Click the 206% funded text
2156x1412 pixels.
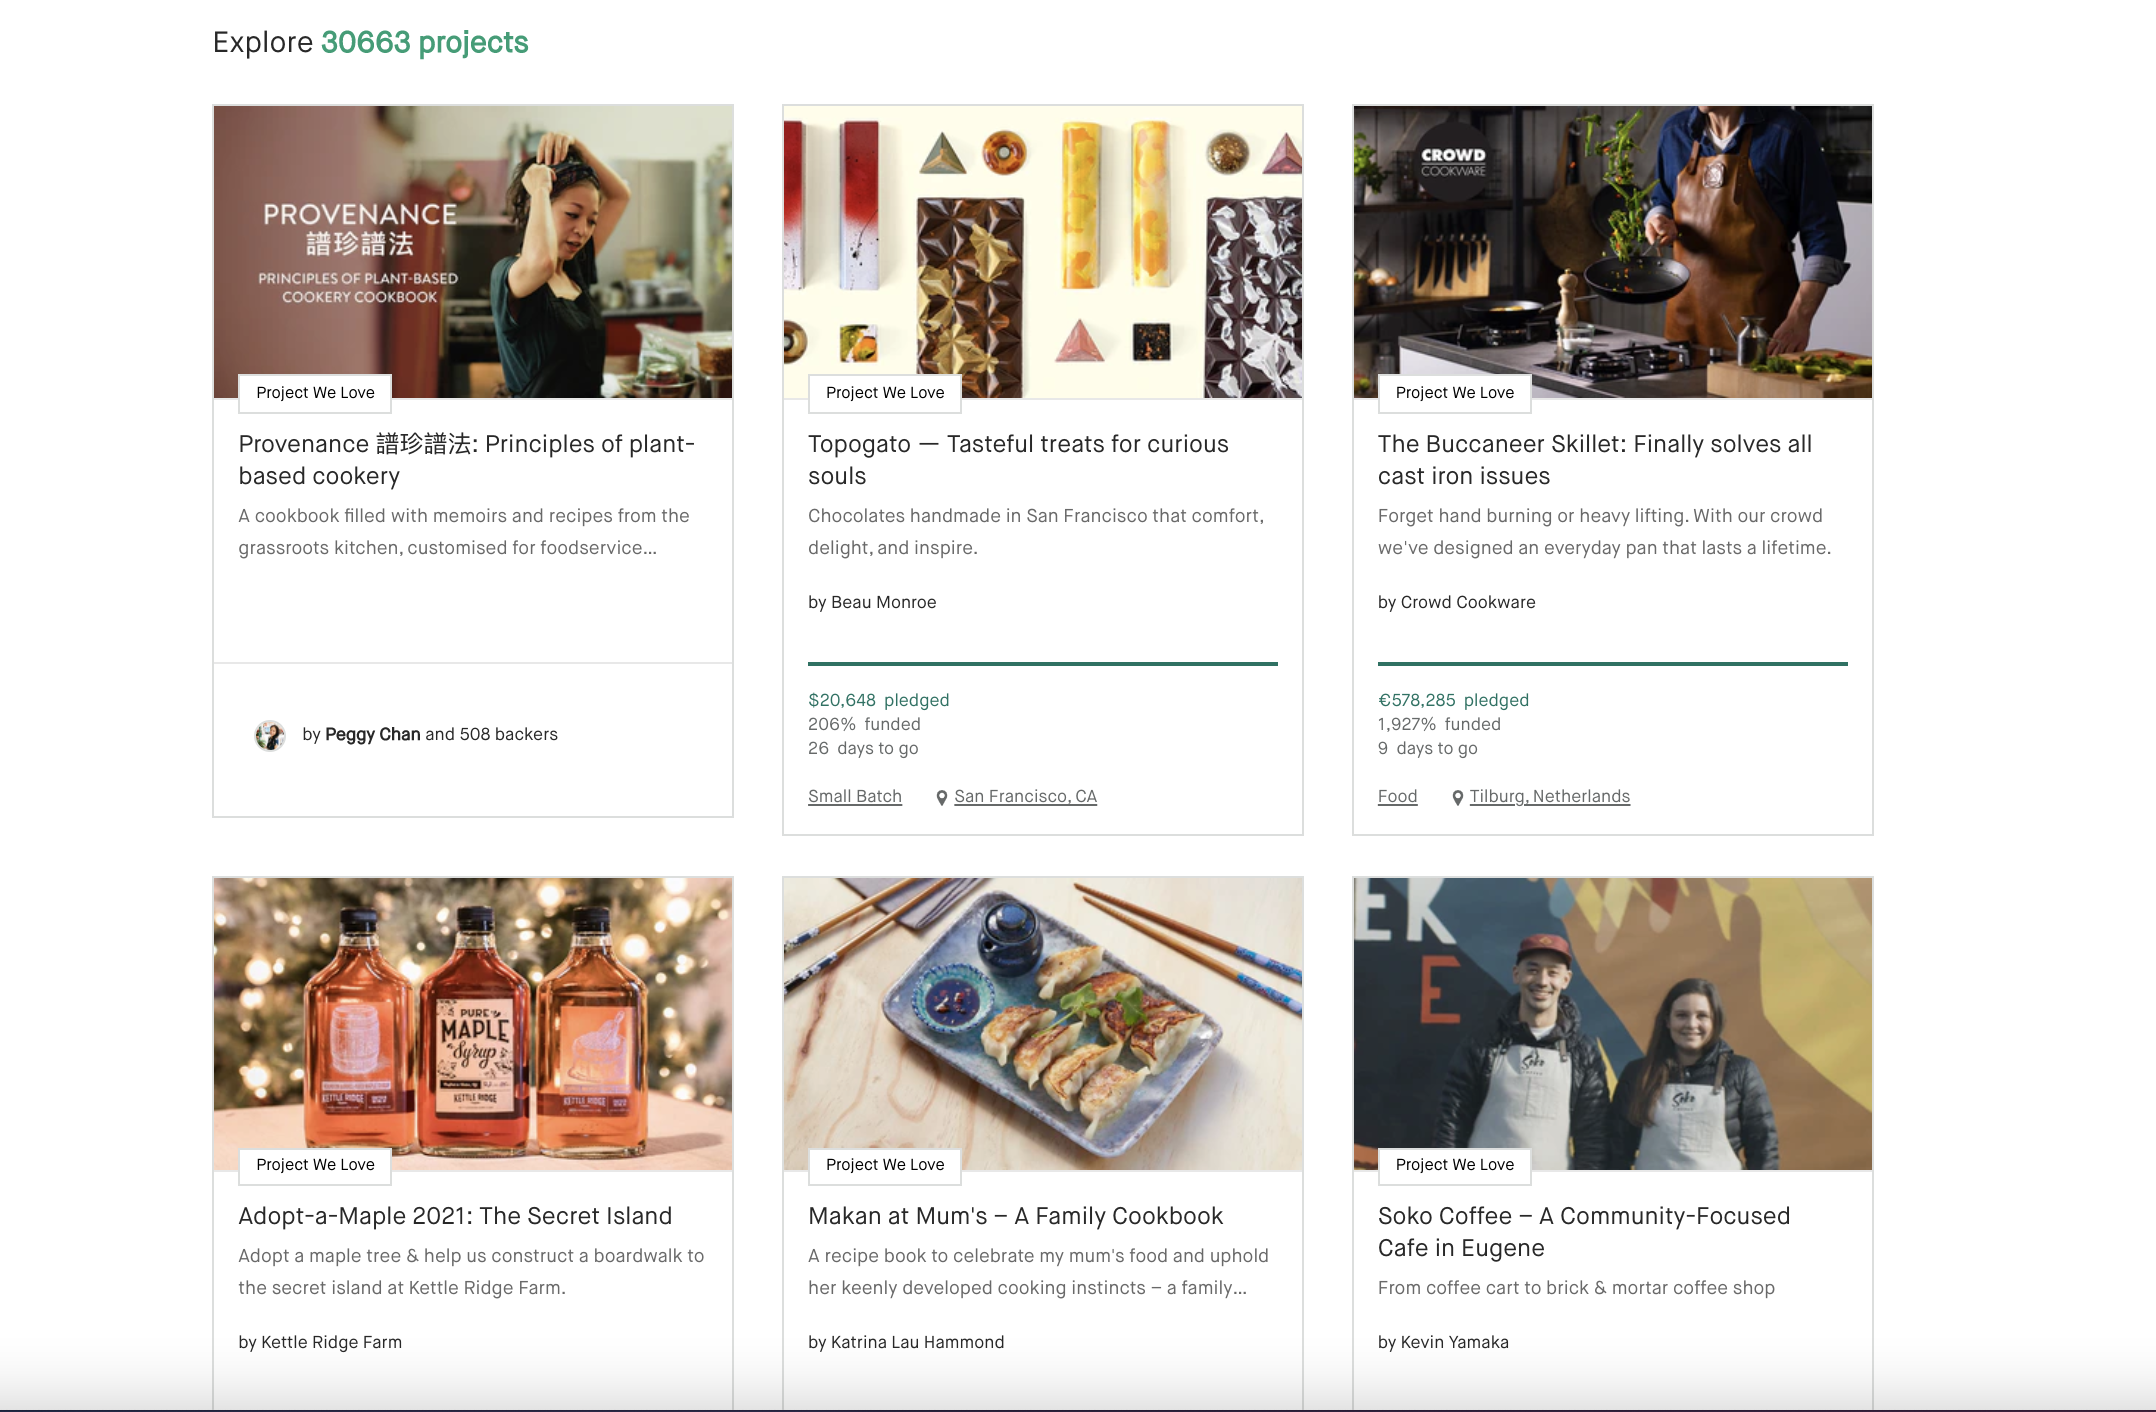(864, 724)
